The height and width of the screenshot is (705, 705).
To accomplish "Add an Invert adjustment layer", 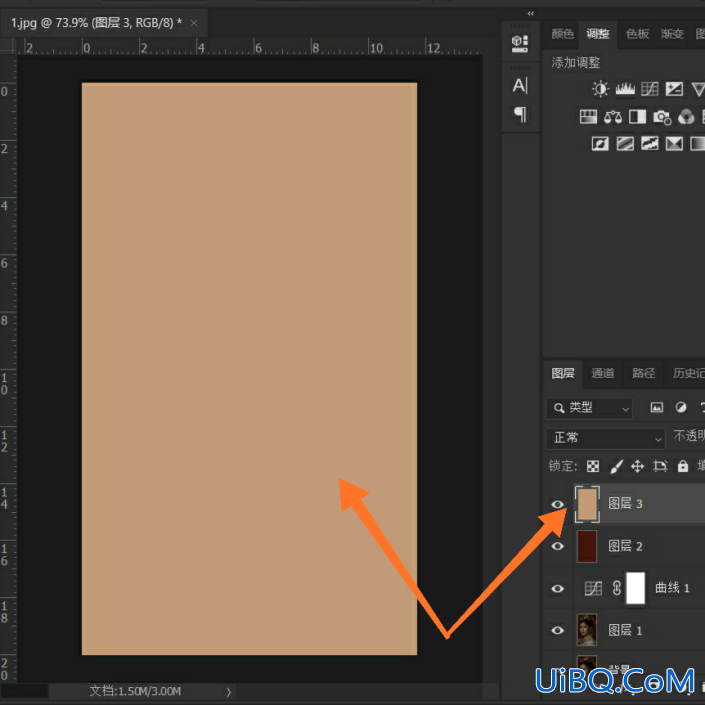I will pos(600,144).
